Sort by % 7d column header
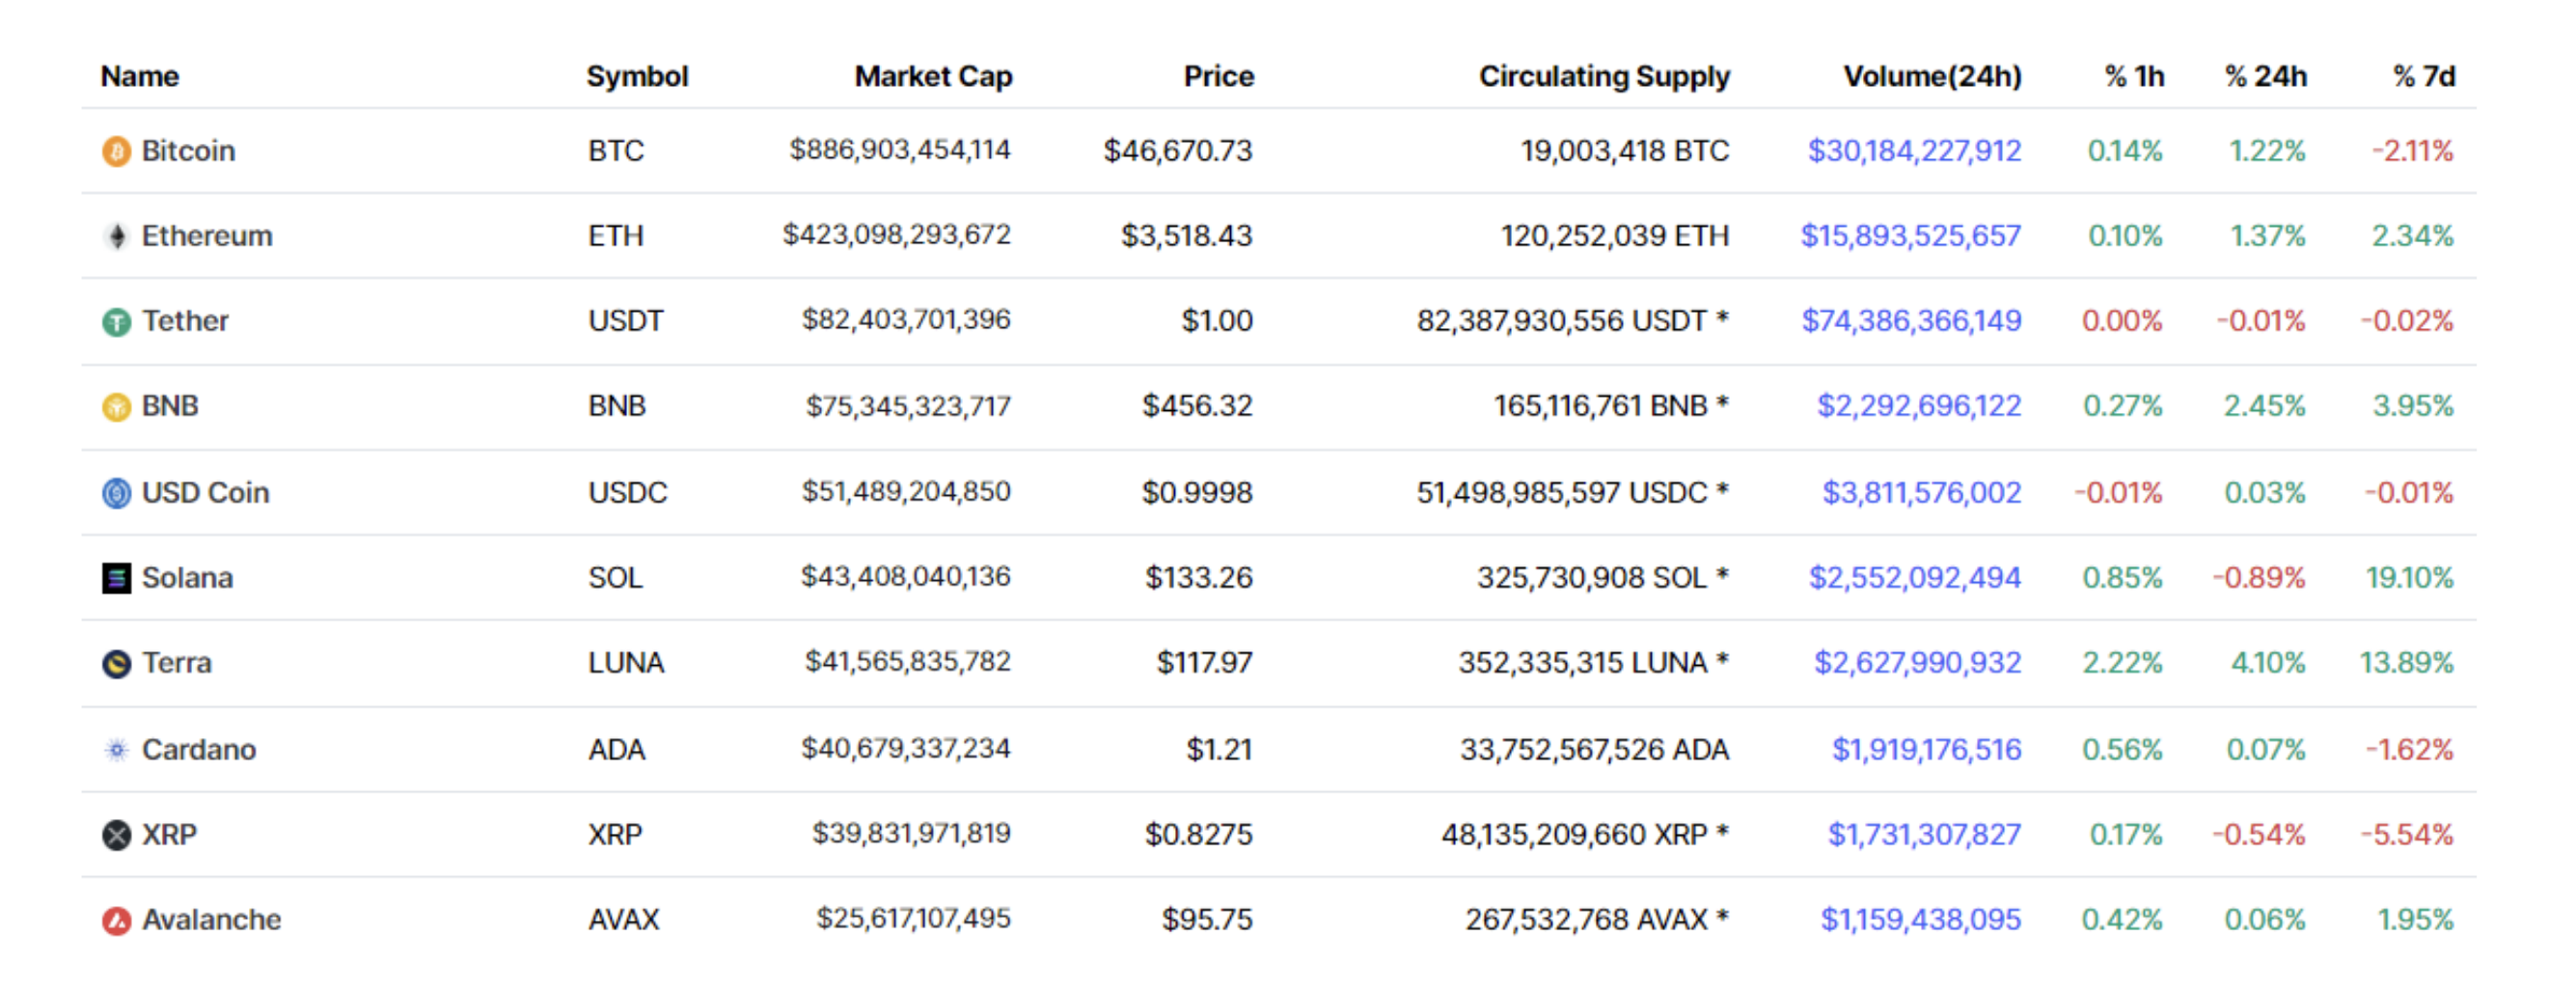 (x=2423, y=76)
